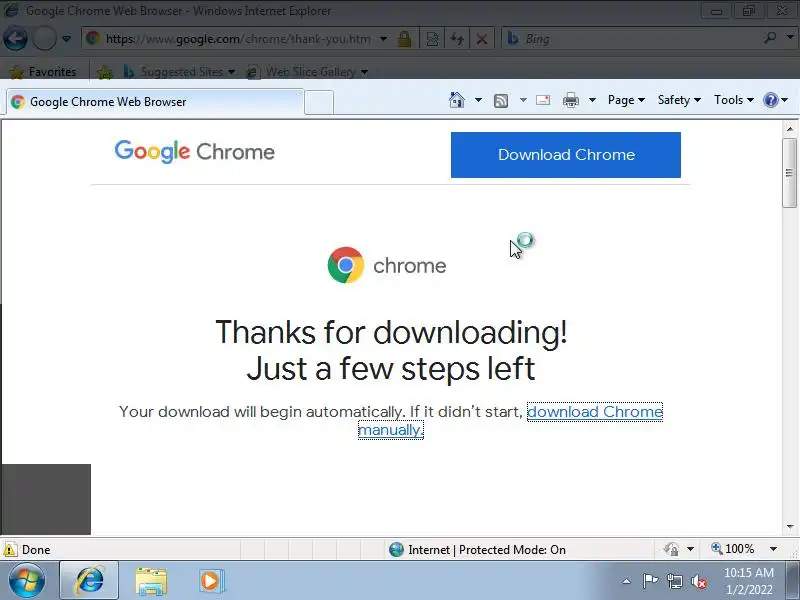Click the network tray icon
Screen dimensions: 800x600
pos(674,581)
